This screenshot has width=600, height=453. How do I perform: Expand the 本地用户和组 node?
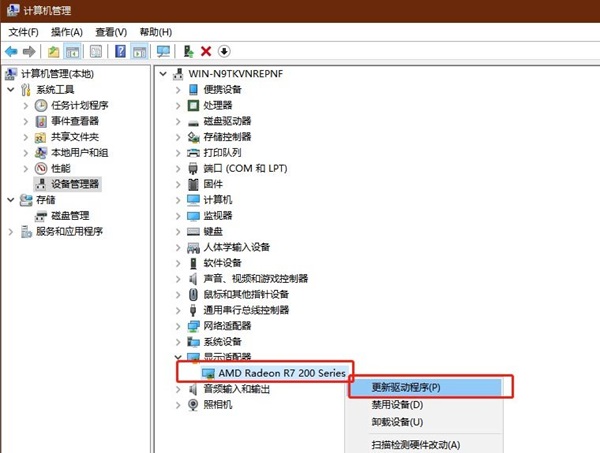click(26, 153)
